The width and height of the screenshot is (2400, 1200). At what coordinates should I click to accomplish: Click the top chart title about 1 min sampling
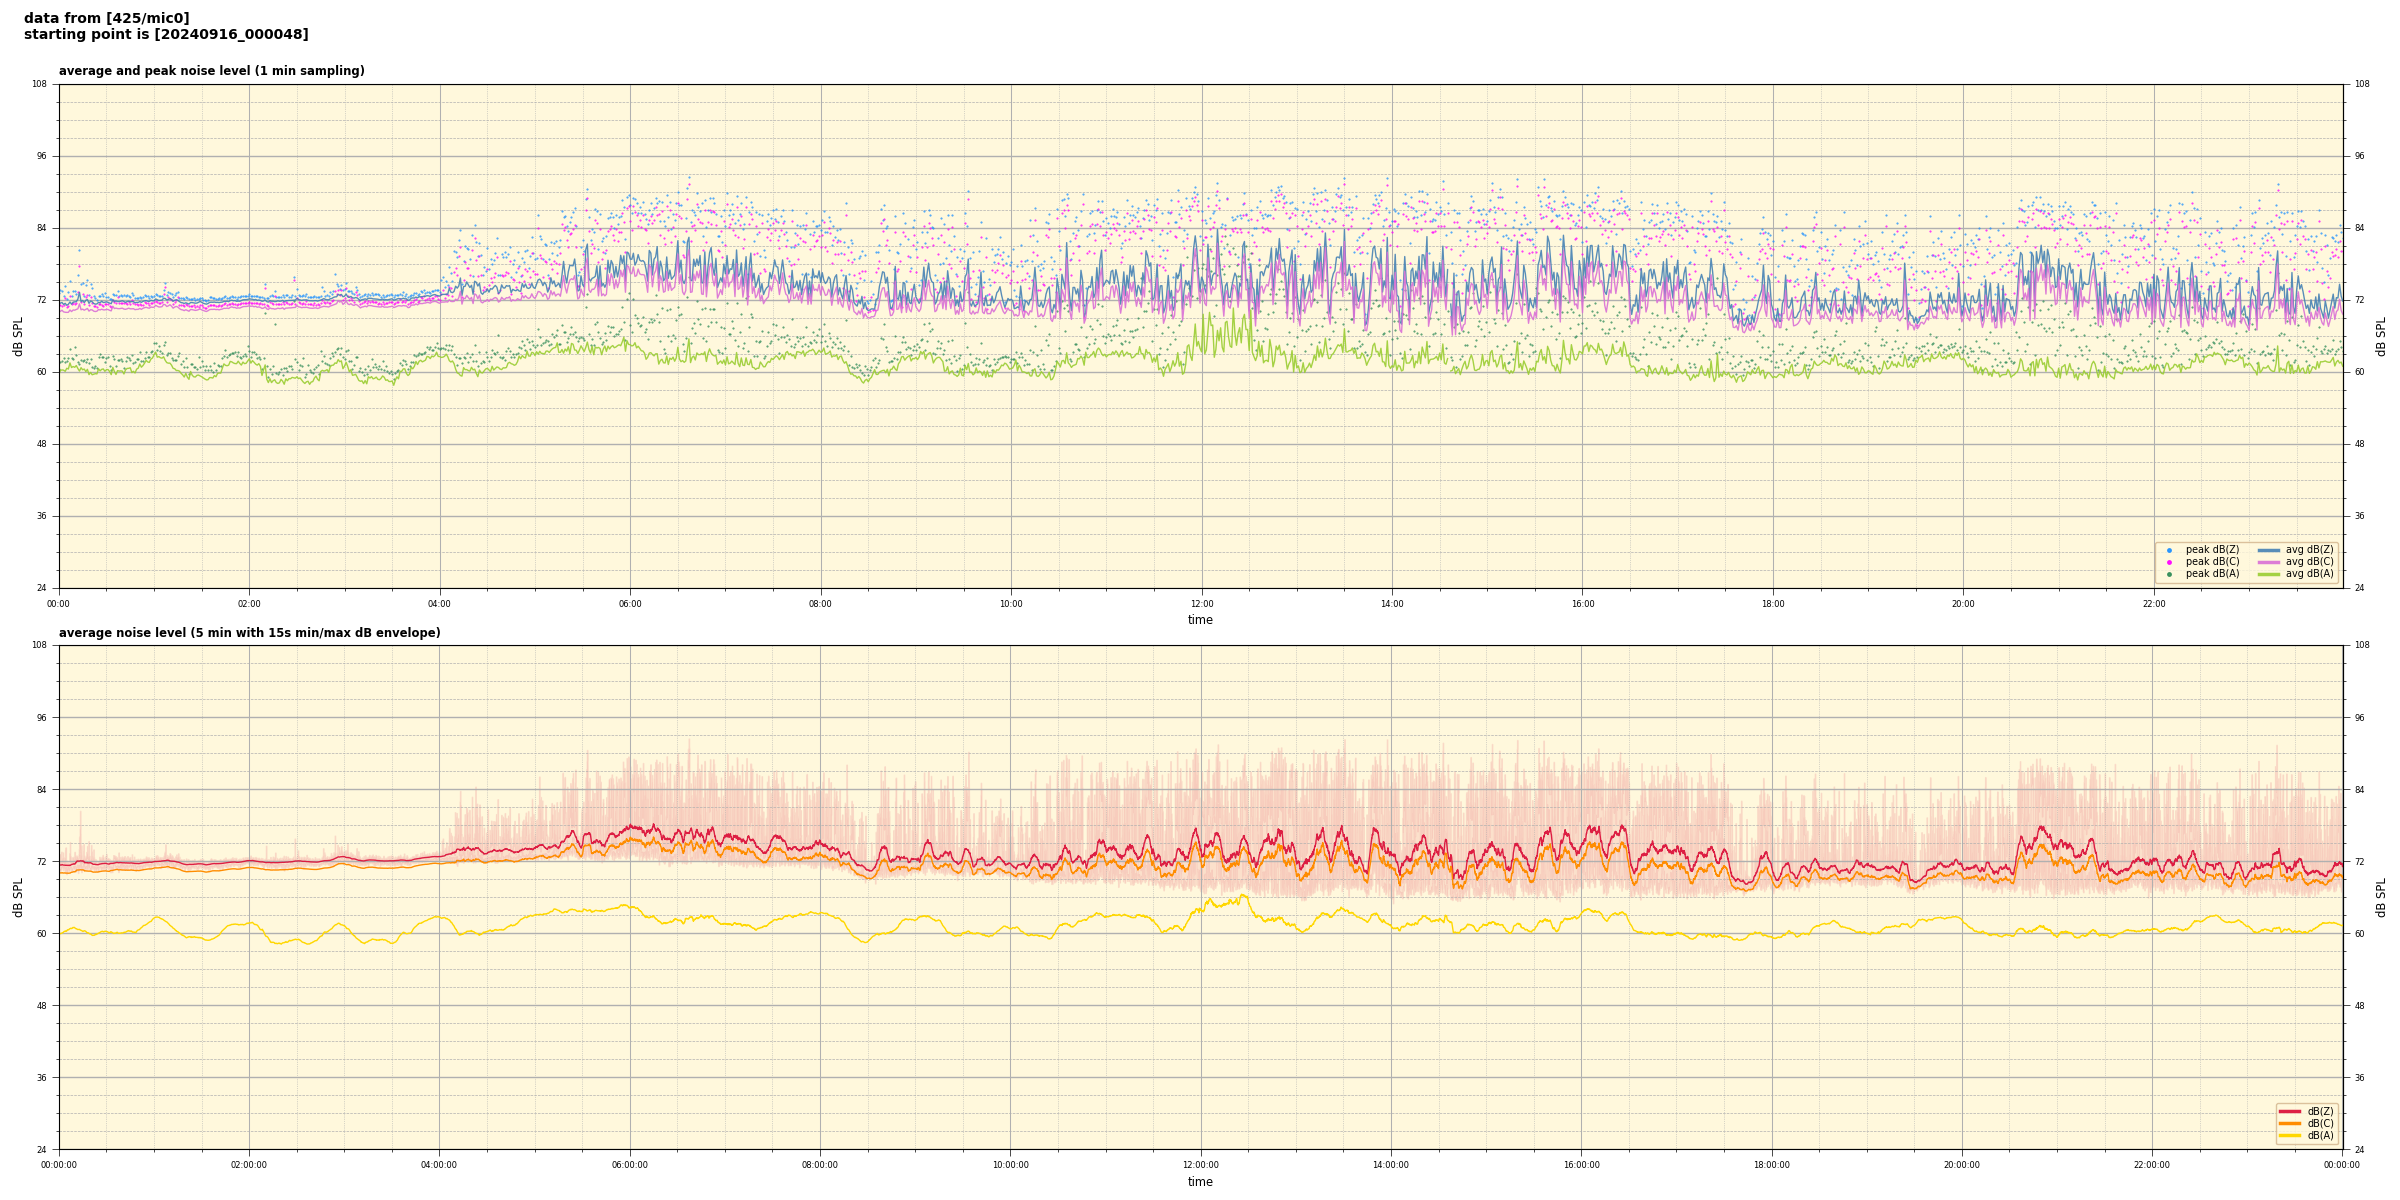coord(211,71)
